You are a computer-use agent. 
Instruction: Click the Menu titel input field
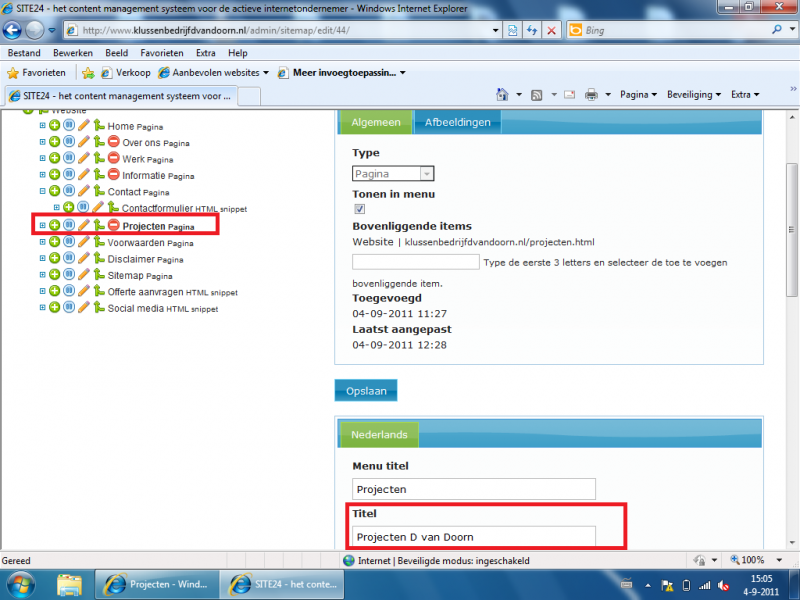coord(473,490)
